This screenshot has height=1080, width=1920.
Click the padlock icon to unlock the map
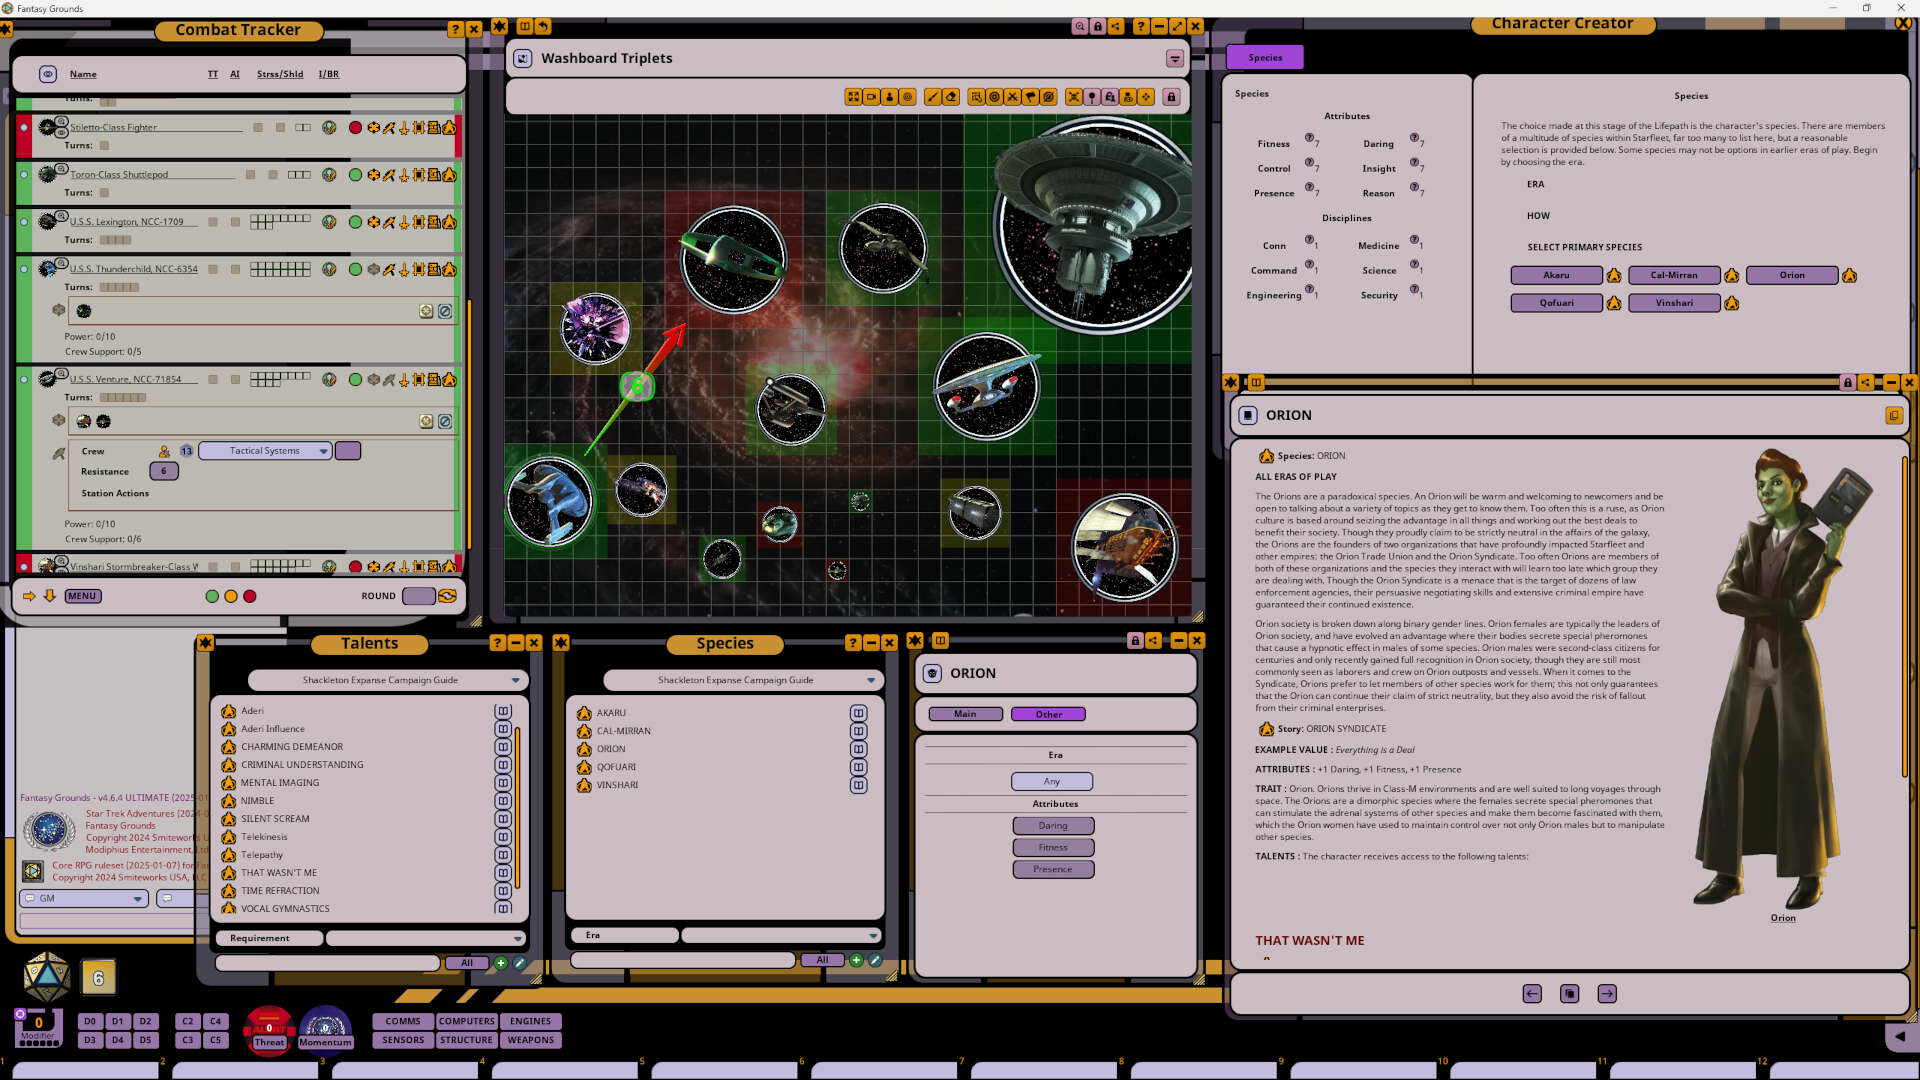coord(1172,96)
